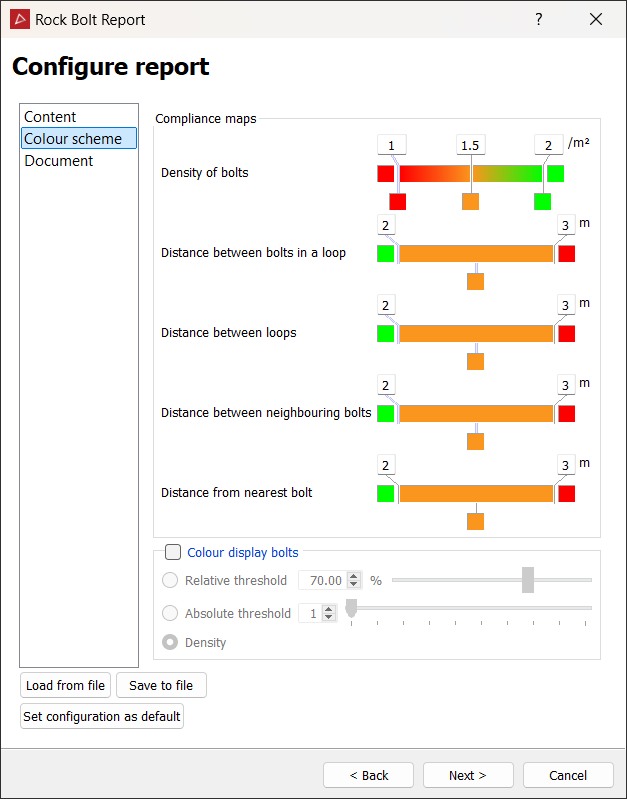Click red swatch left of Density gradient

click(385, 173)
